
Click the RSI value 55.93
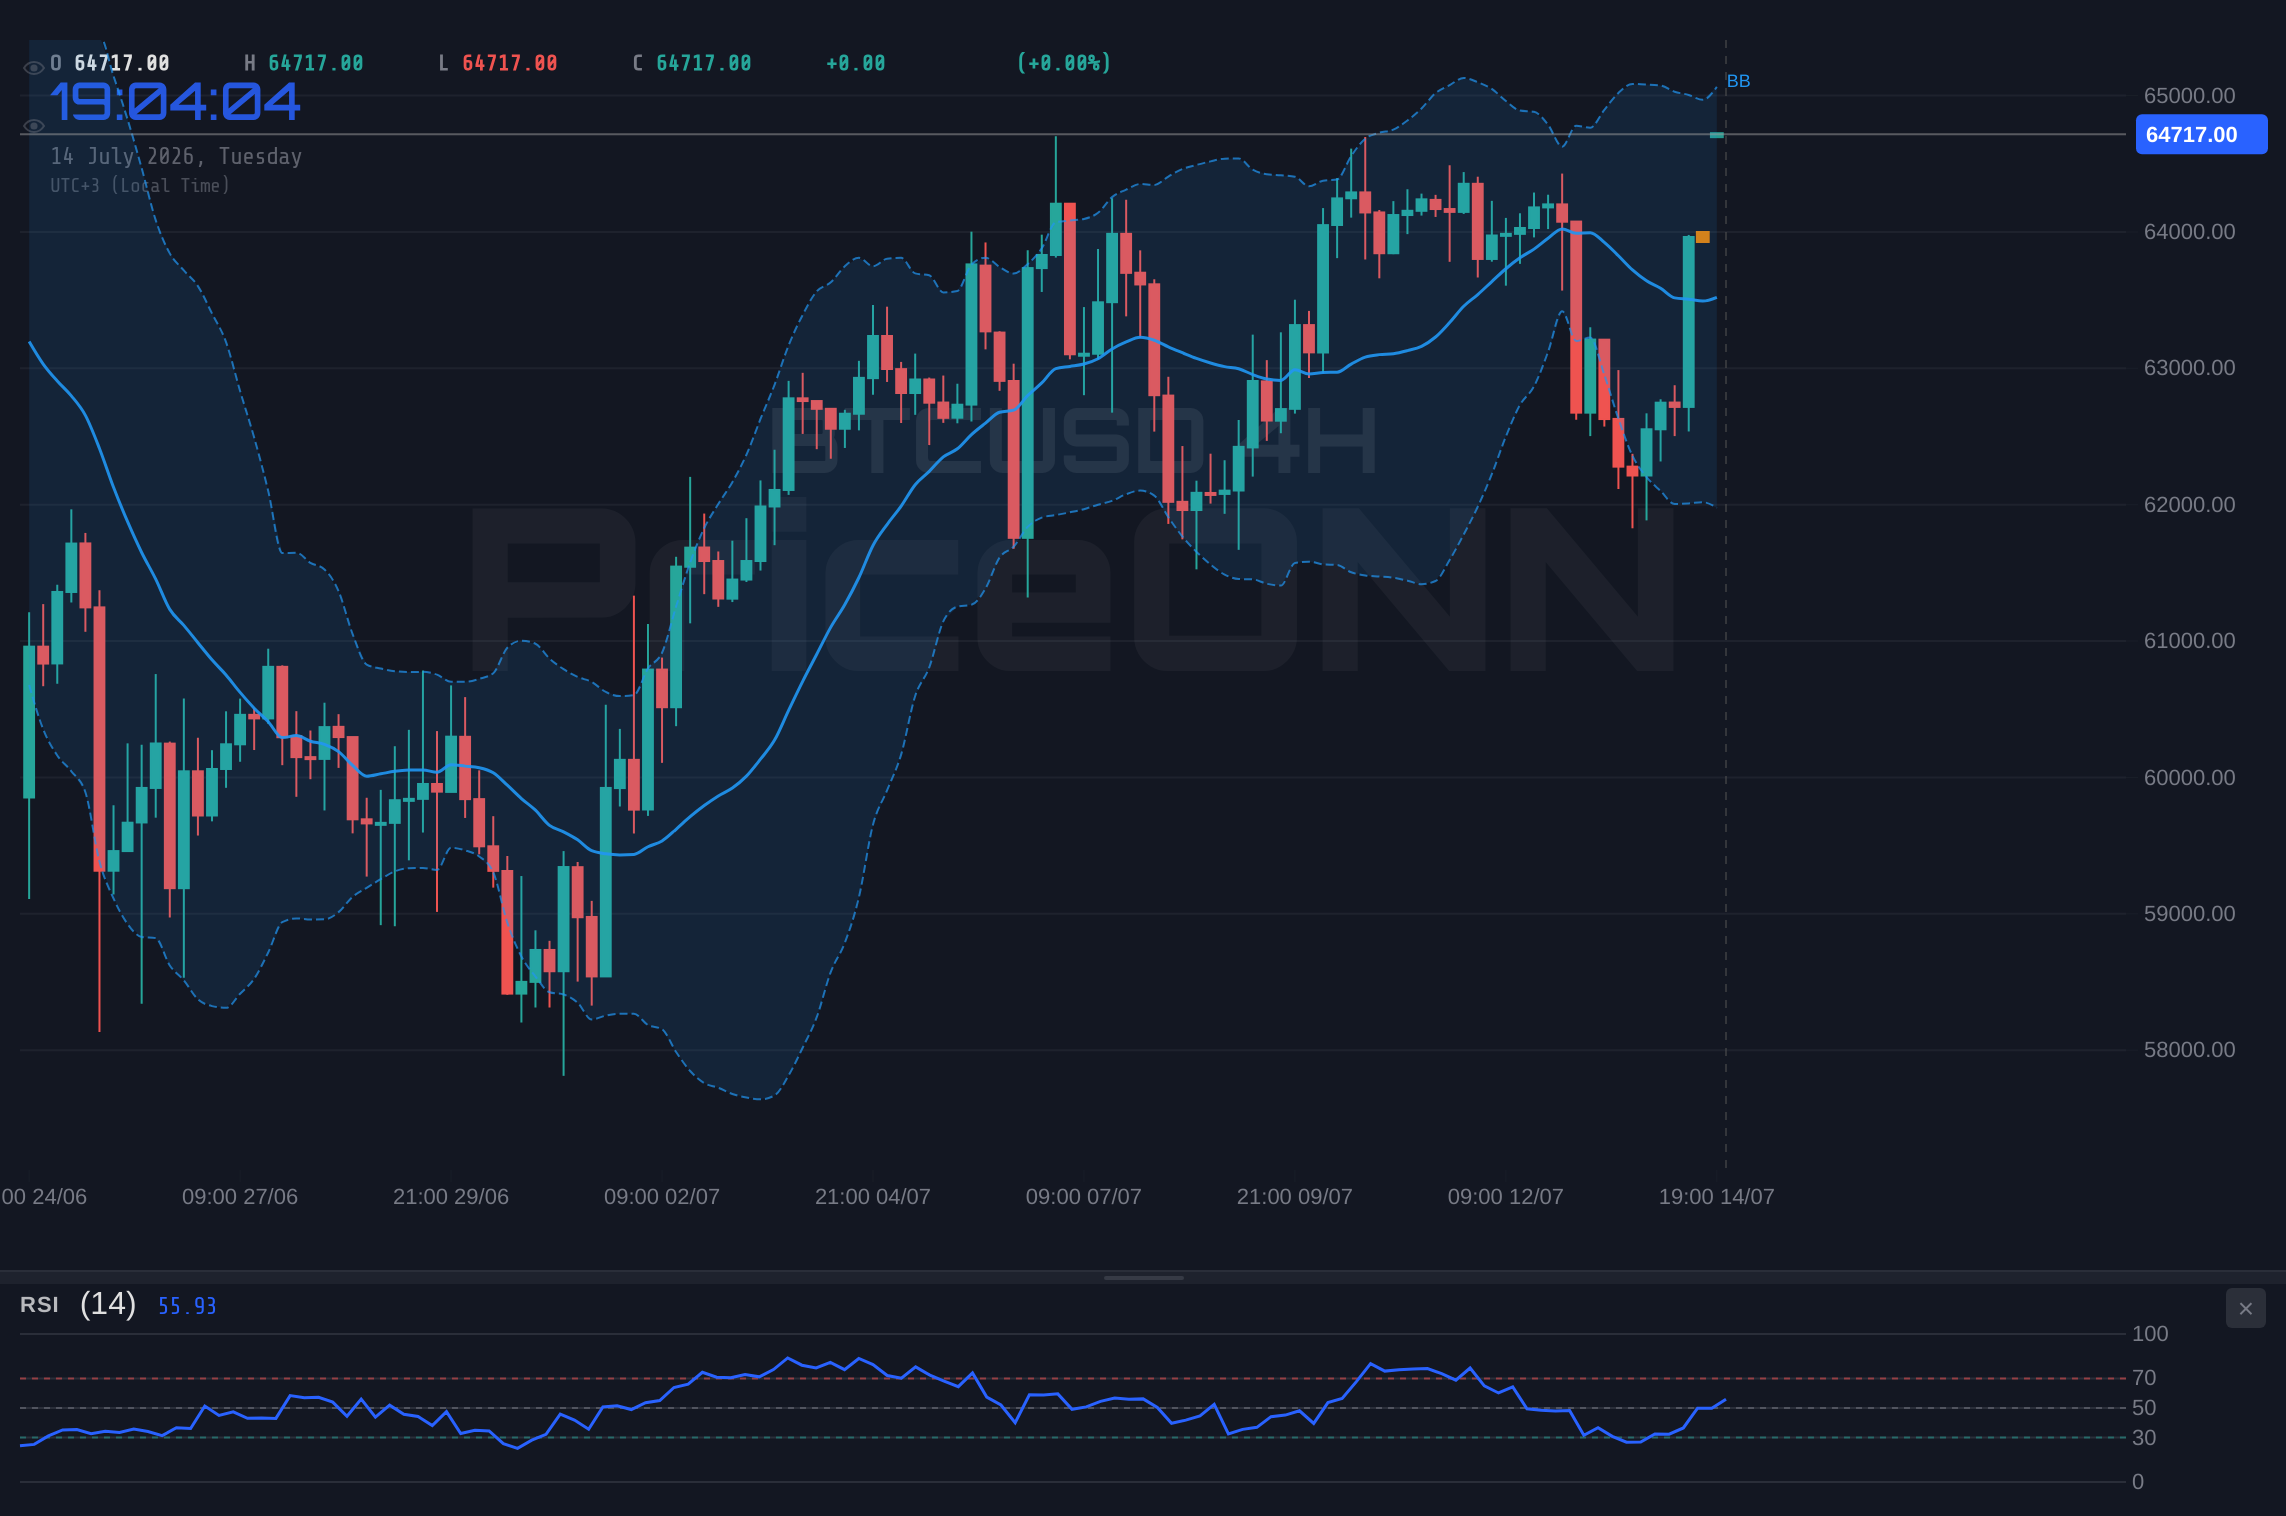187,1306
